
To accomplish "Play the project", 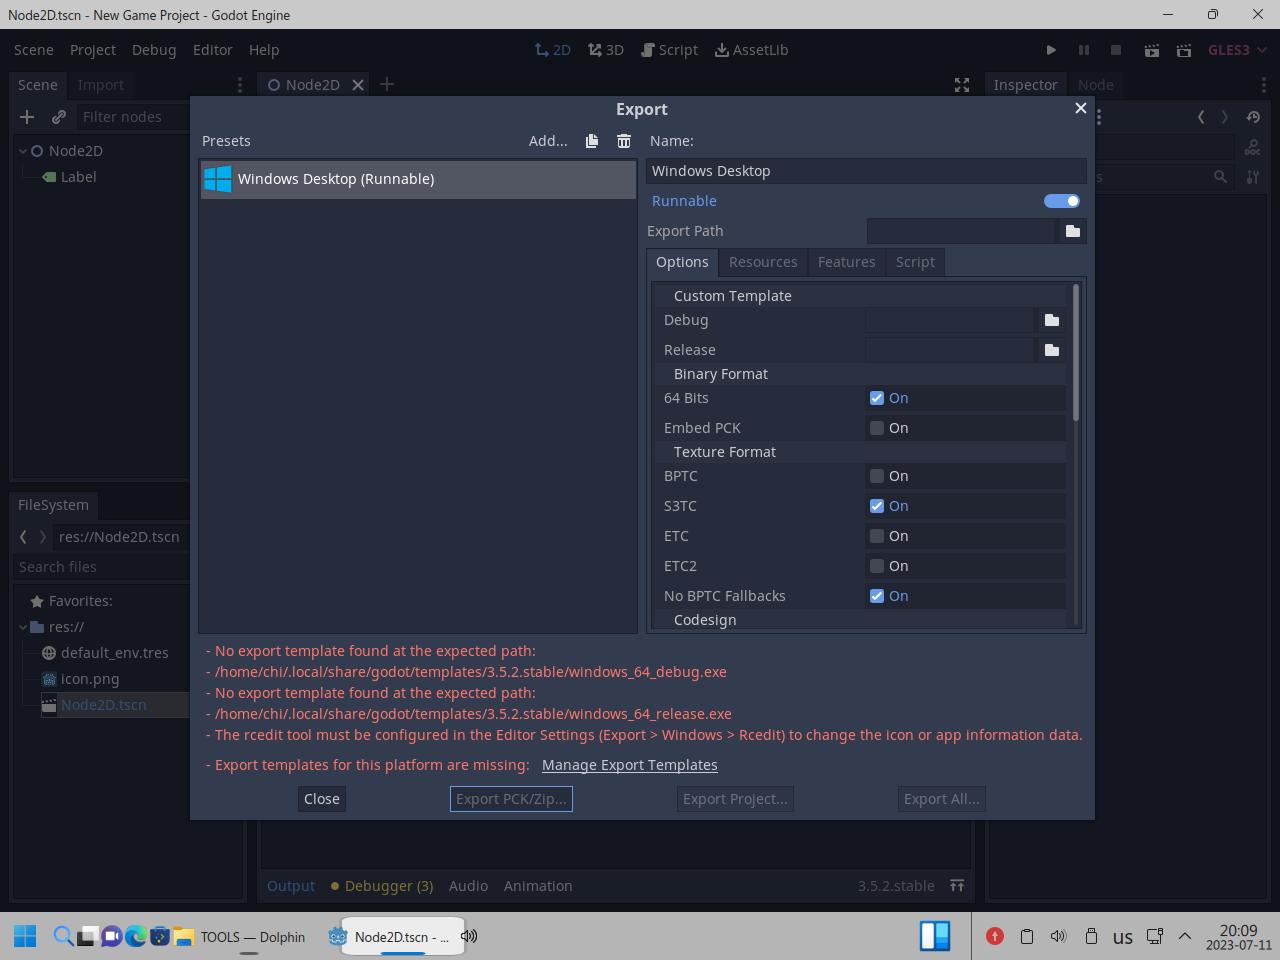I will [1051, 50].
